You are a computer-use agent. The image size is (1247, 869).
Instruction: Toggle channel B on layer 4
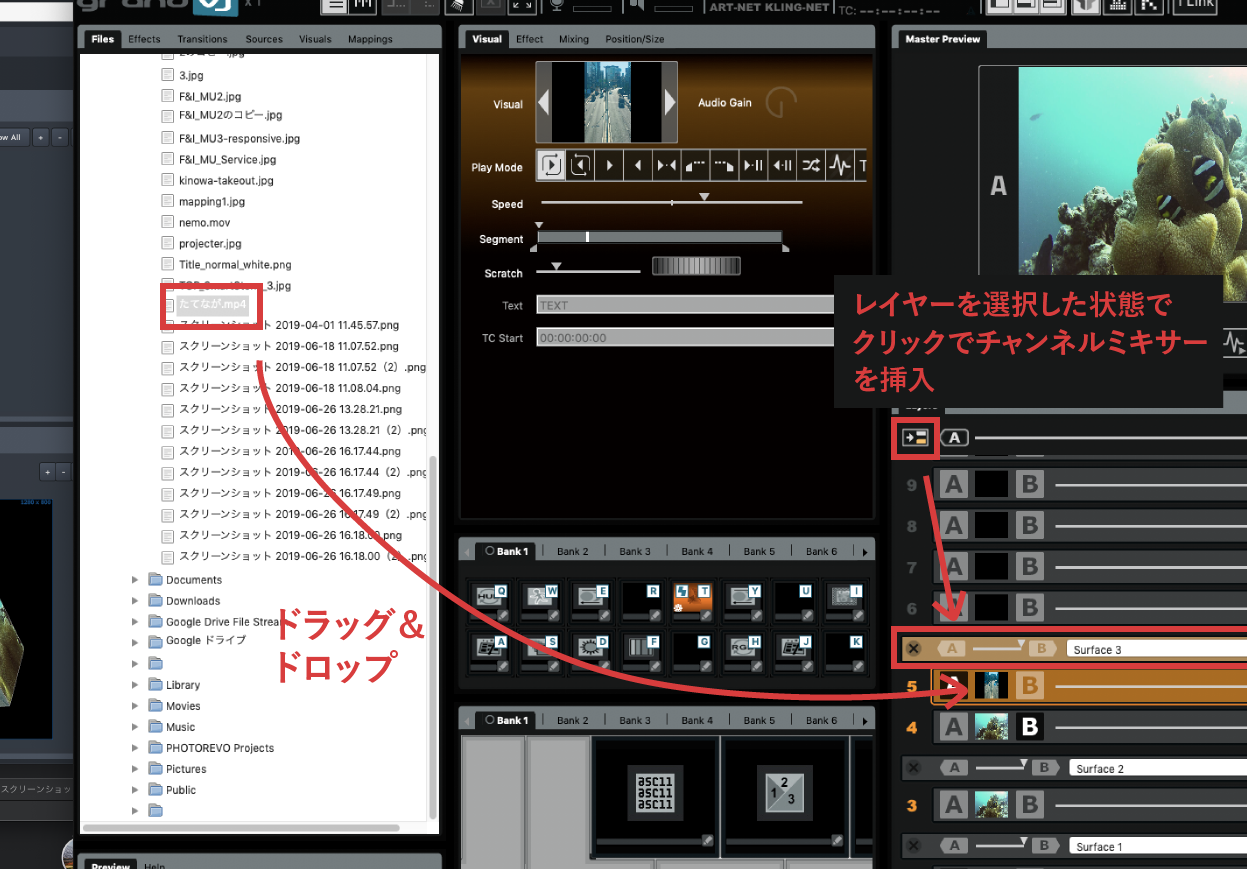[x=1029, y=727]
